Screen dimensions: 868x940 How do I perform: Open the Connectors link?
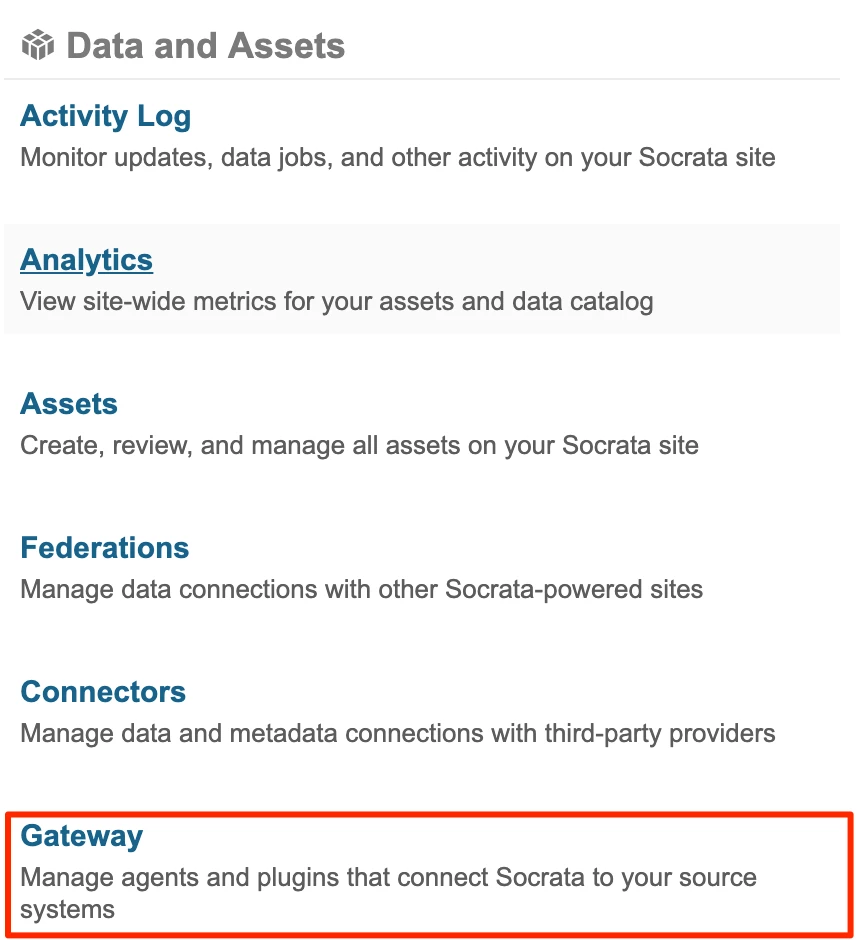click(x=103, y=692)
